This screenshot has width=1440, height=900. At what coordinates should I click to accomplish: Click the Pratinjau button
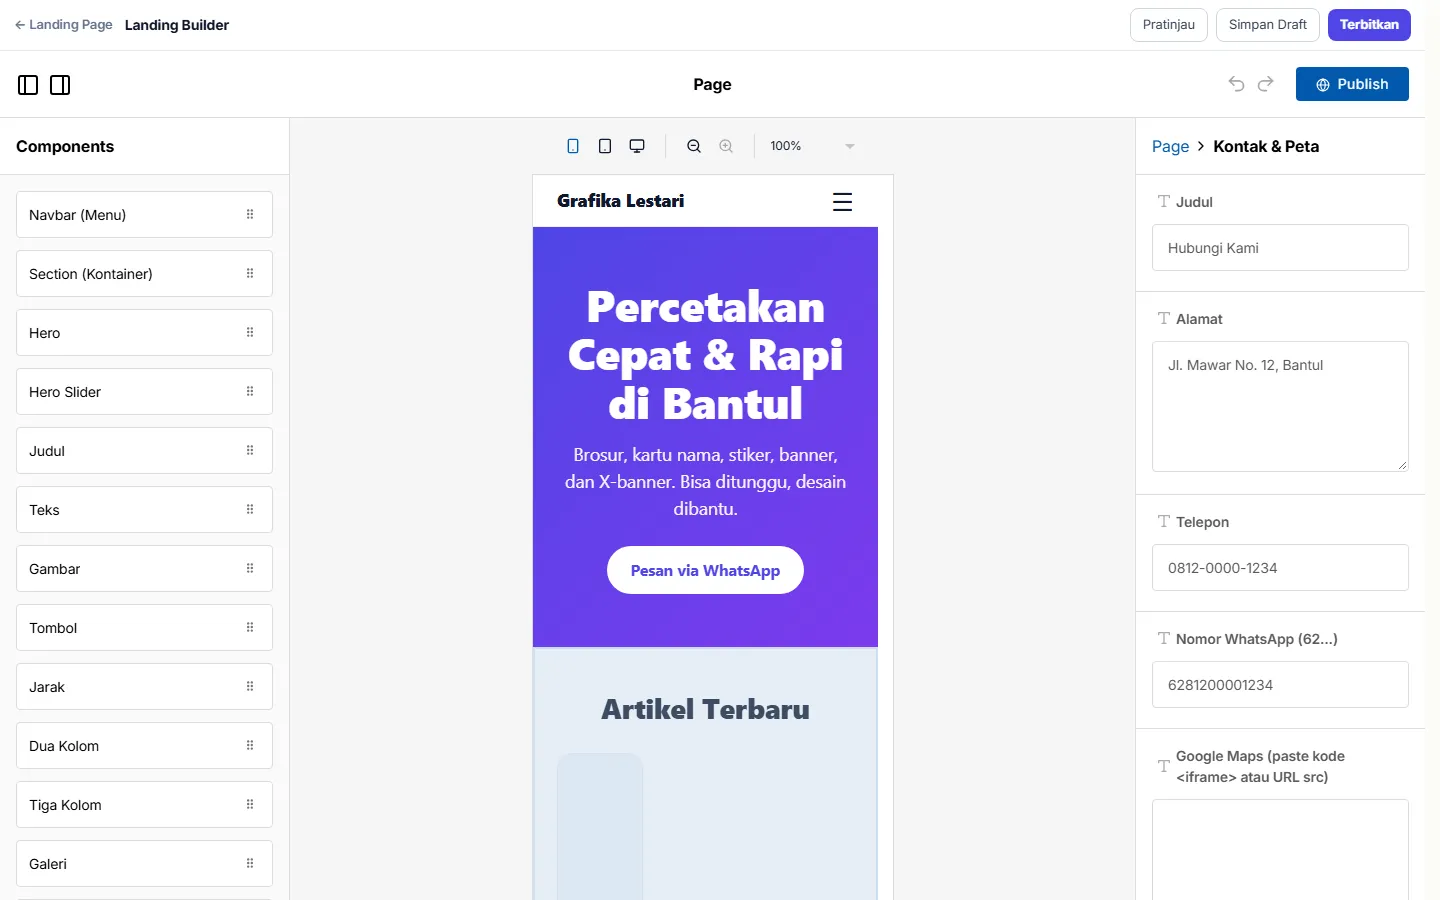(x=1169, y=25)
